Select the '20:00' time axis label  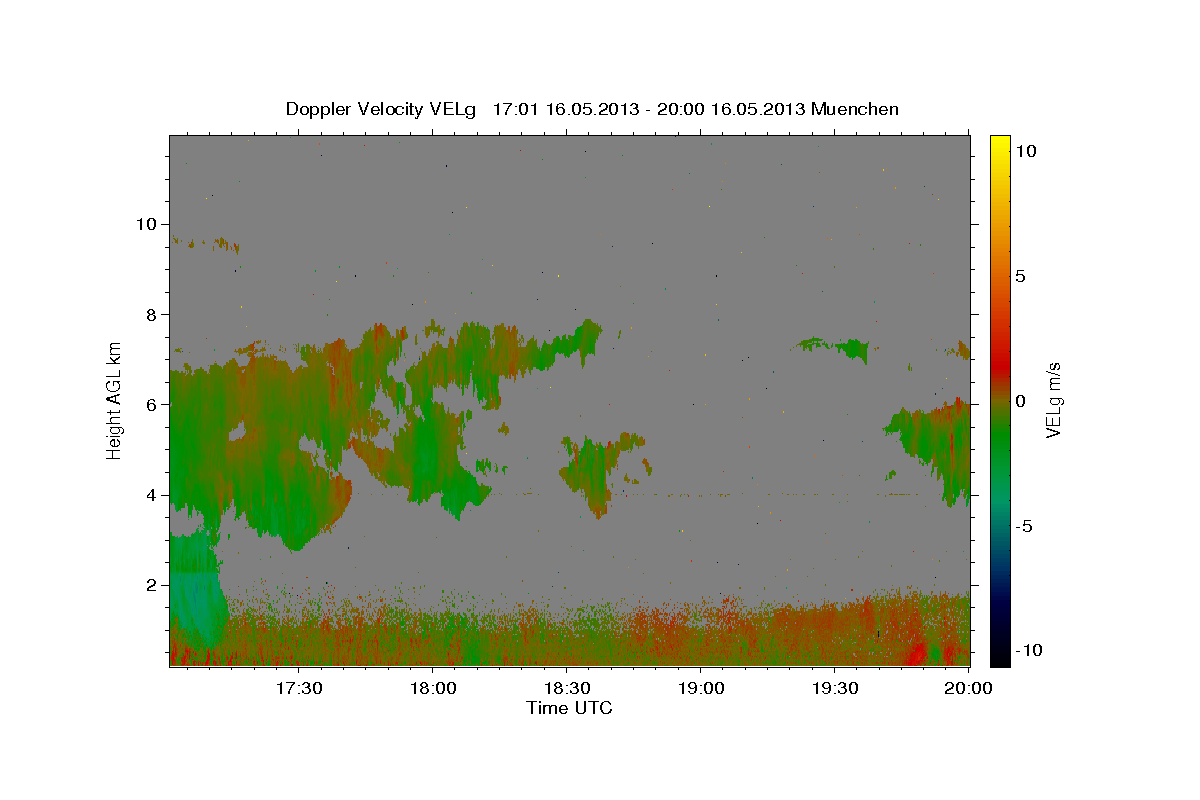969,688
